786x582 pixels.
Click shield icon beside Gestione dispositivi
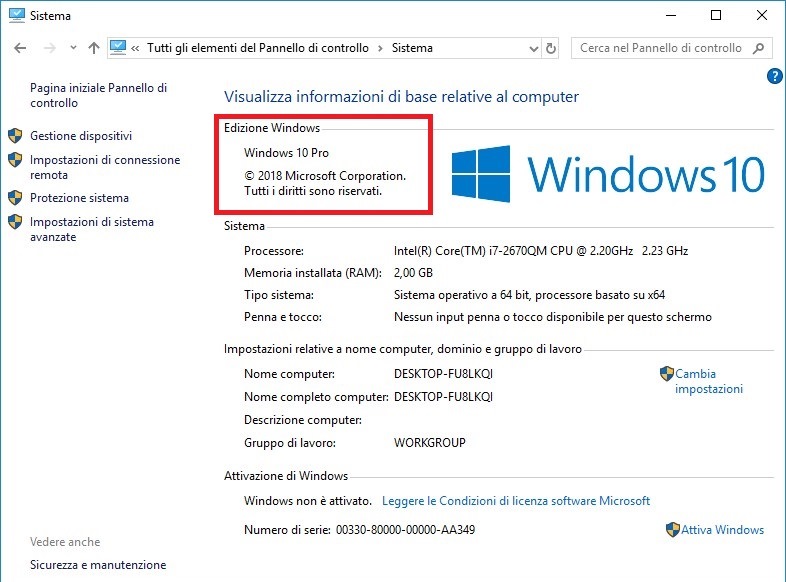pos(15,135)
